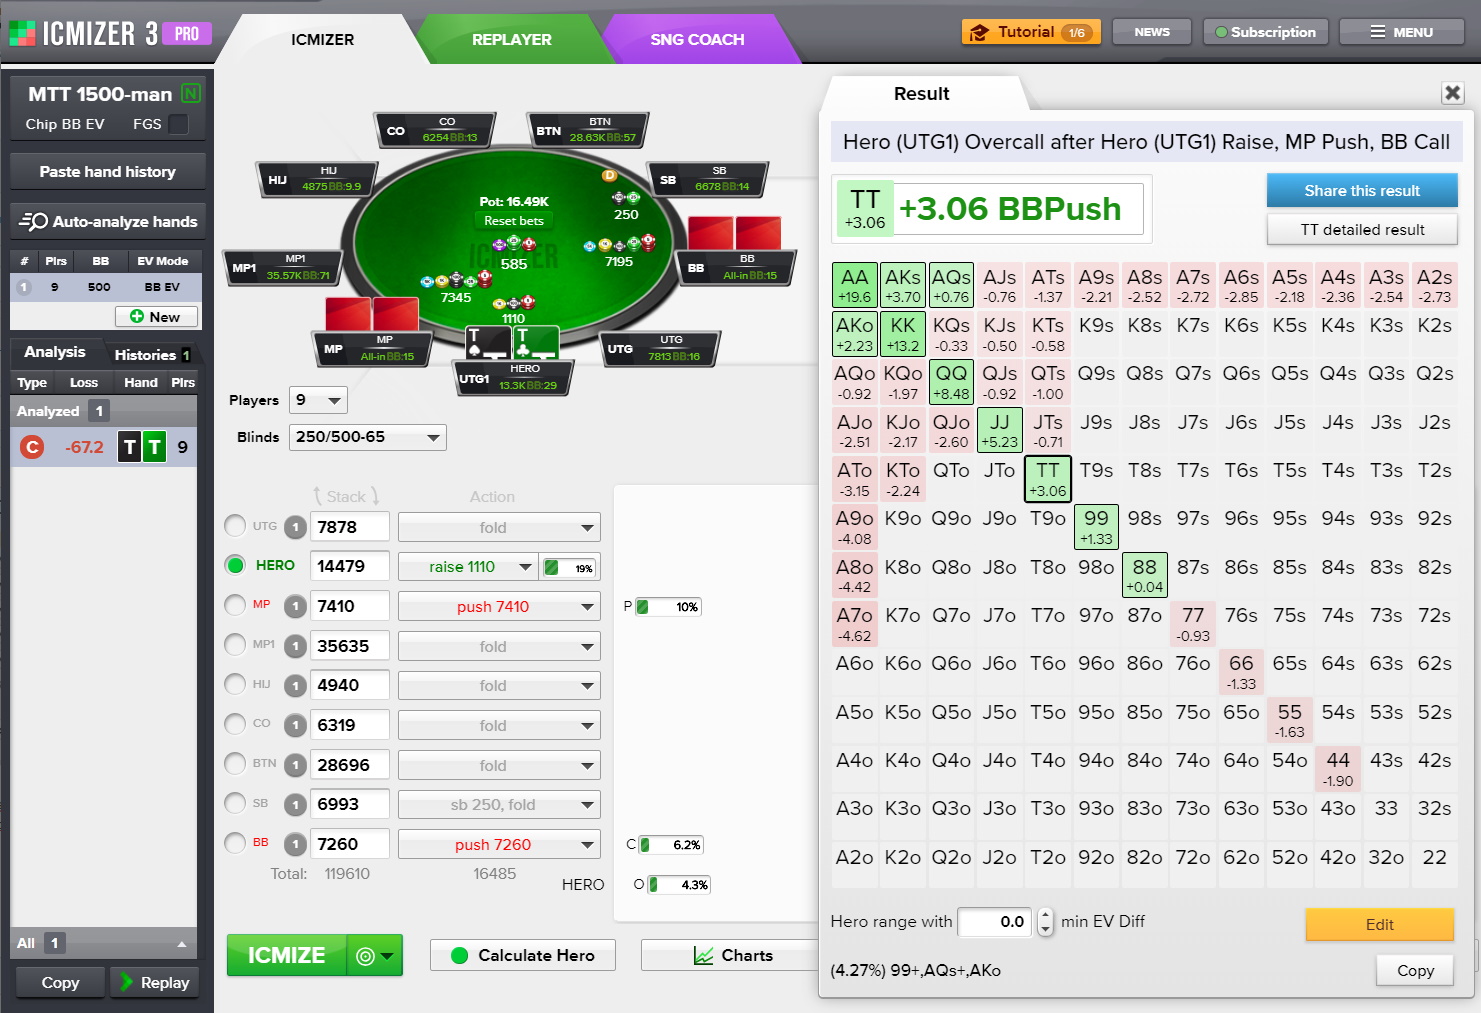This screenshot has height=1013, width=1481.
Task: Open the Analysis tab
Action: (x=55, y=352)
